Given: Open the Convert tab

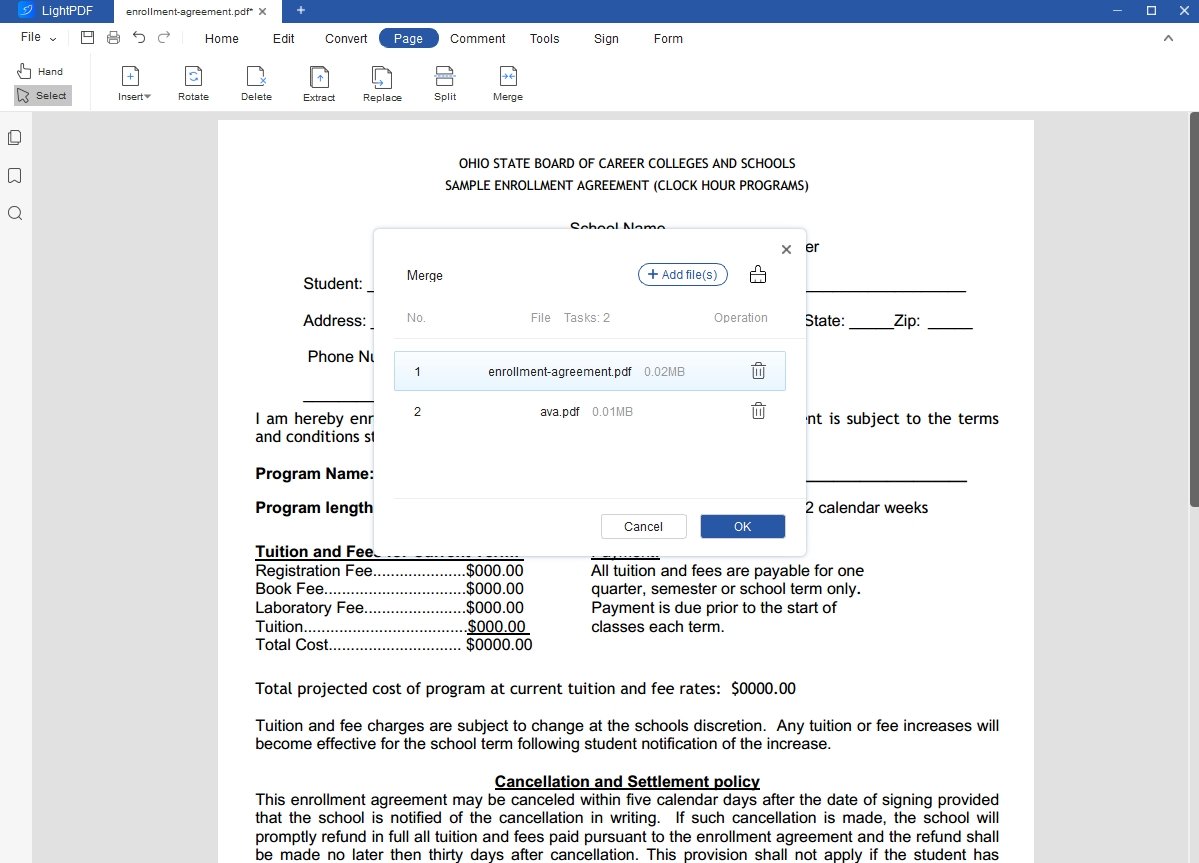Looking at the screenshot, I should coord(346,39).
